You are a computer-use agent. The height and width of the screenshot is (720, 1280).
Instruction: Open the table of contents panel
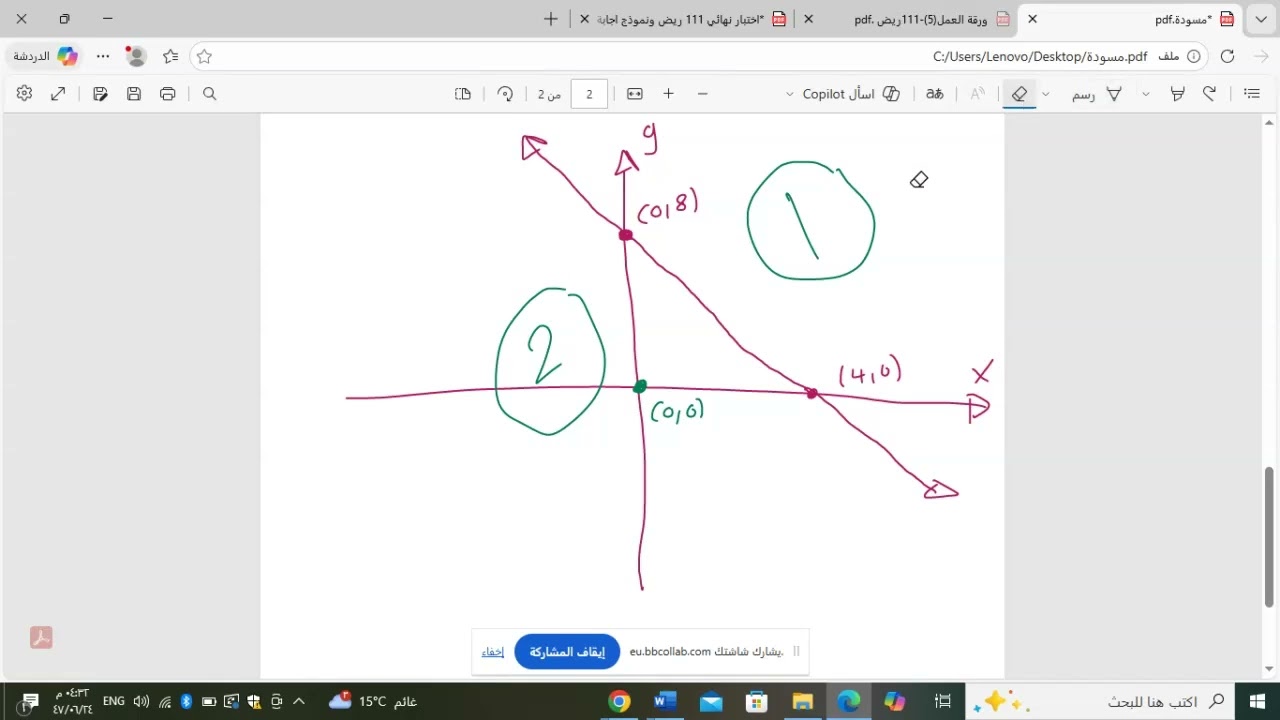click(x=1252, y=94)
